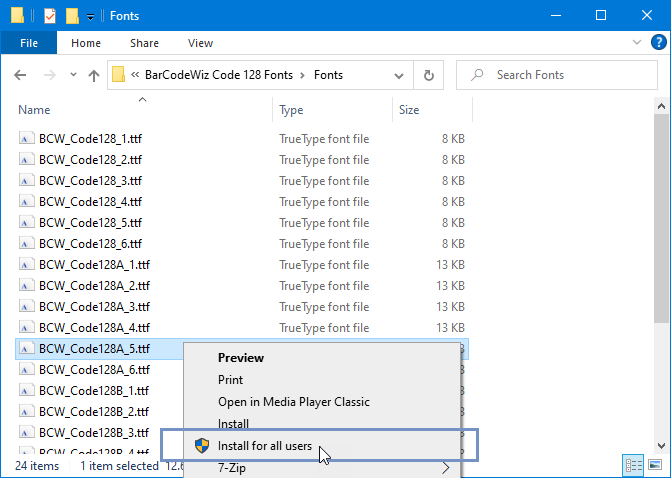Refresh the Fonts folder
The image size is (671, 478).
tap(428, 75)
